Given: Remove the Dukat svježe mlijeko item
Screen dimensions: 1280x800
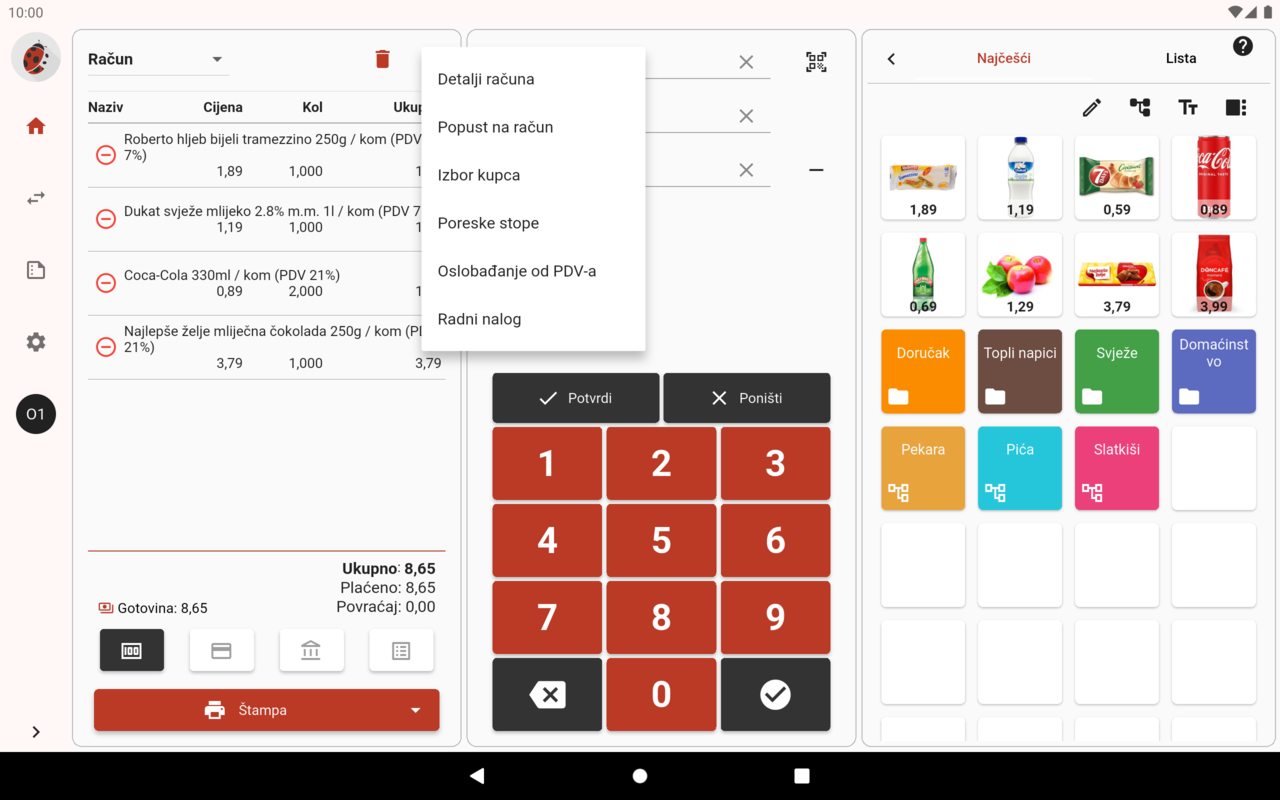Looking at the screenshot, I should click(105, 219).
